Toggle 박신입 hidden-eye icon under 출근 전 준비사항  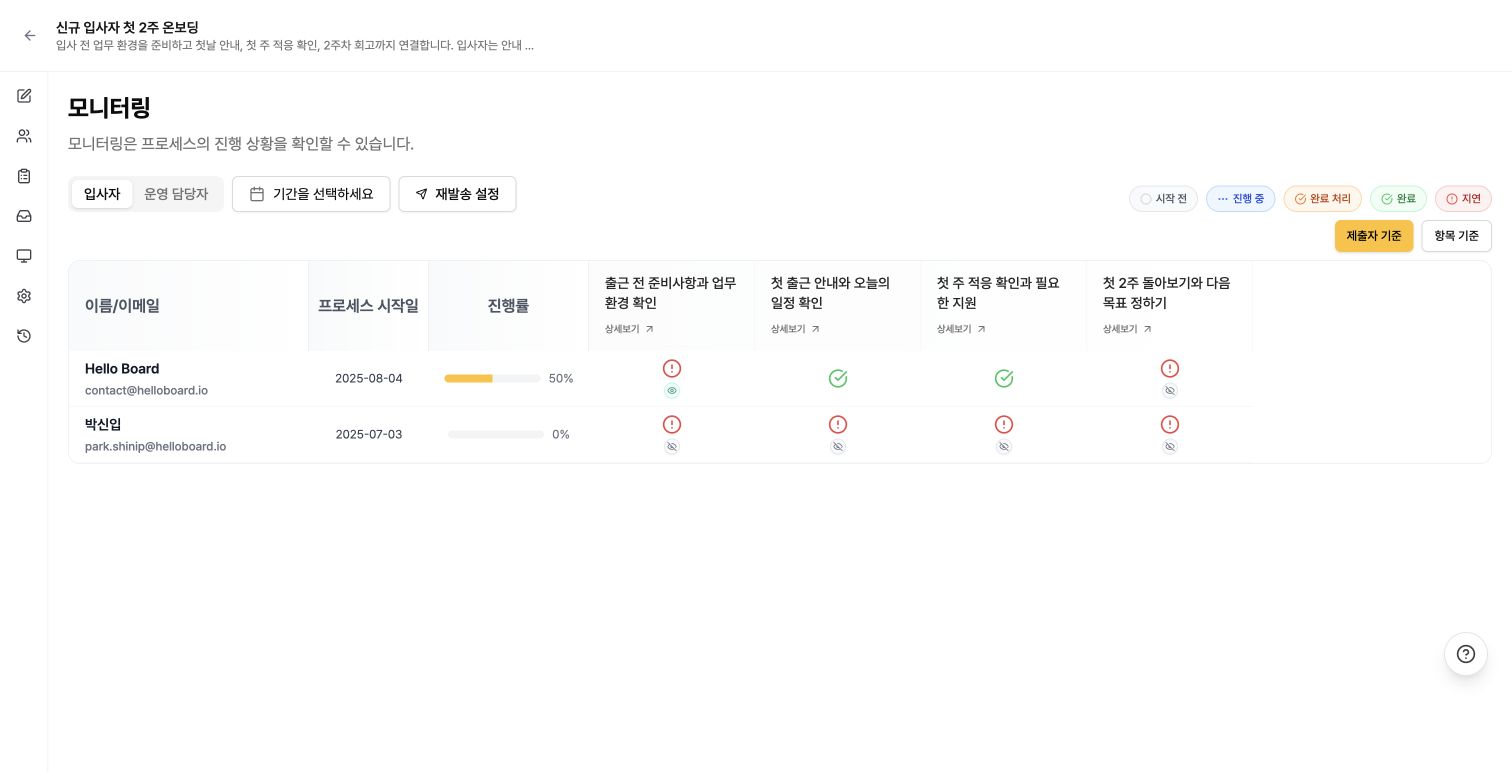(x=672, y=447)
